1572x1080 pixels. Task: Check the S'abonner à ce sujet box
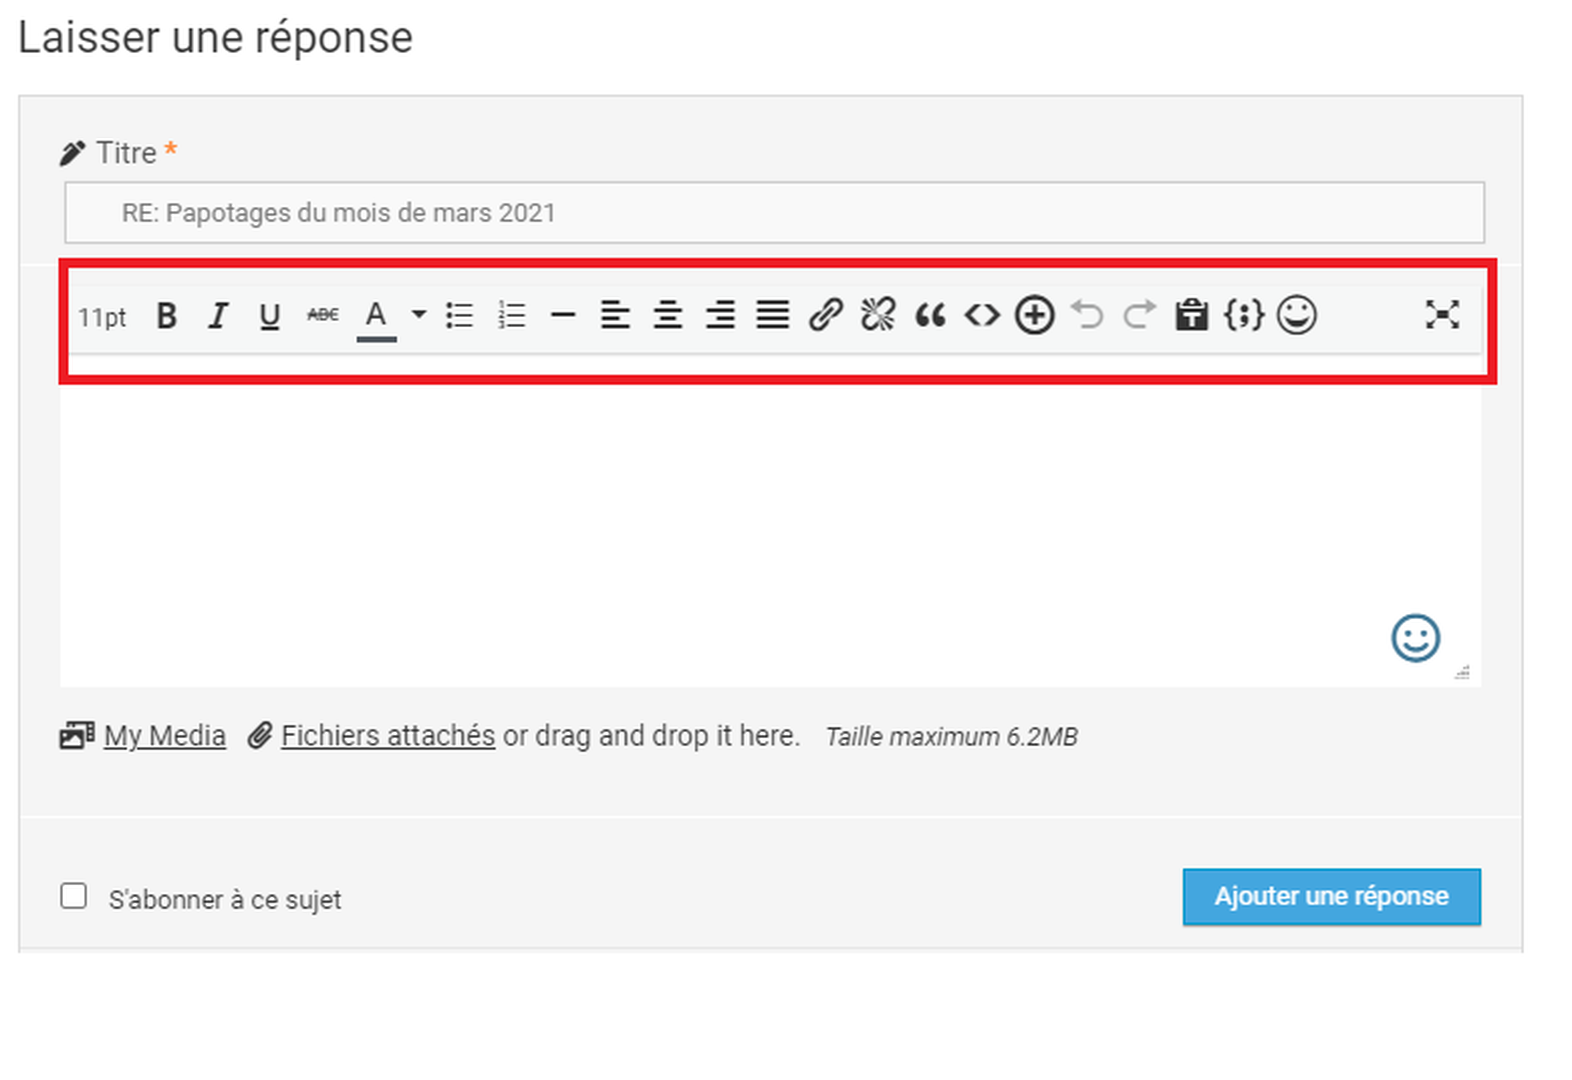(x=74, y=896)
